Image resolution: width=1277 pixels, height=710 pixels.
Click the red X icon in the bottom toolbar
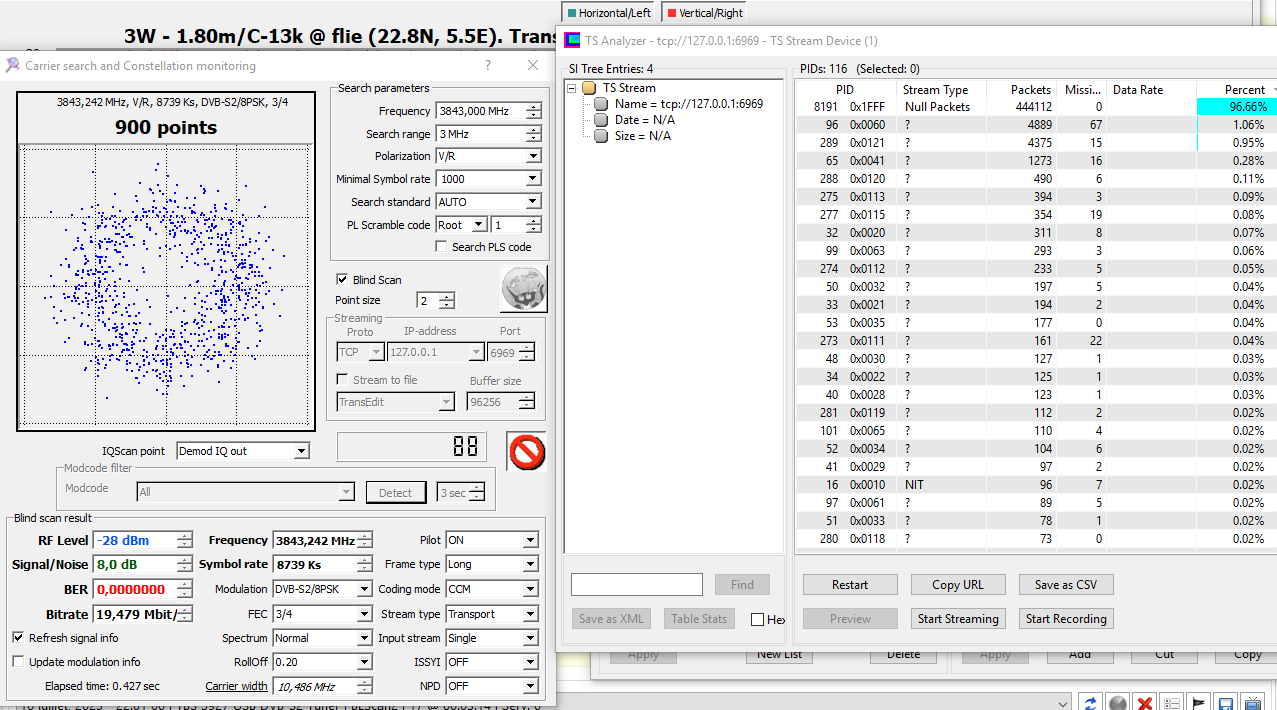pyautogui.click(x=1145, y=703)
